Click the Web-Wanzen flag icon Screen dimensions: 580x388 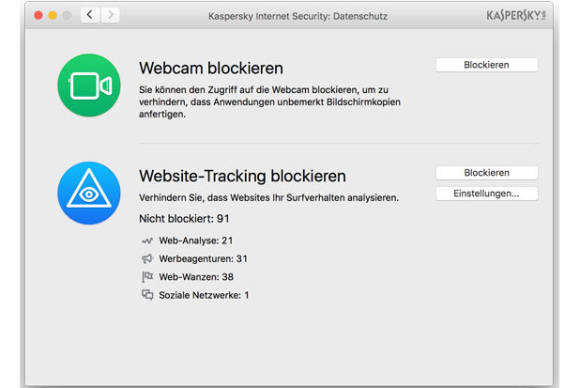point(147,277)
